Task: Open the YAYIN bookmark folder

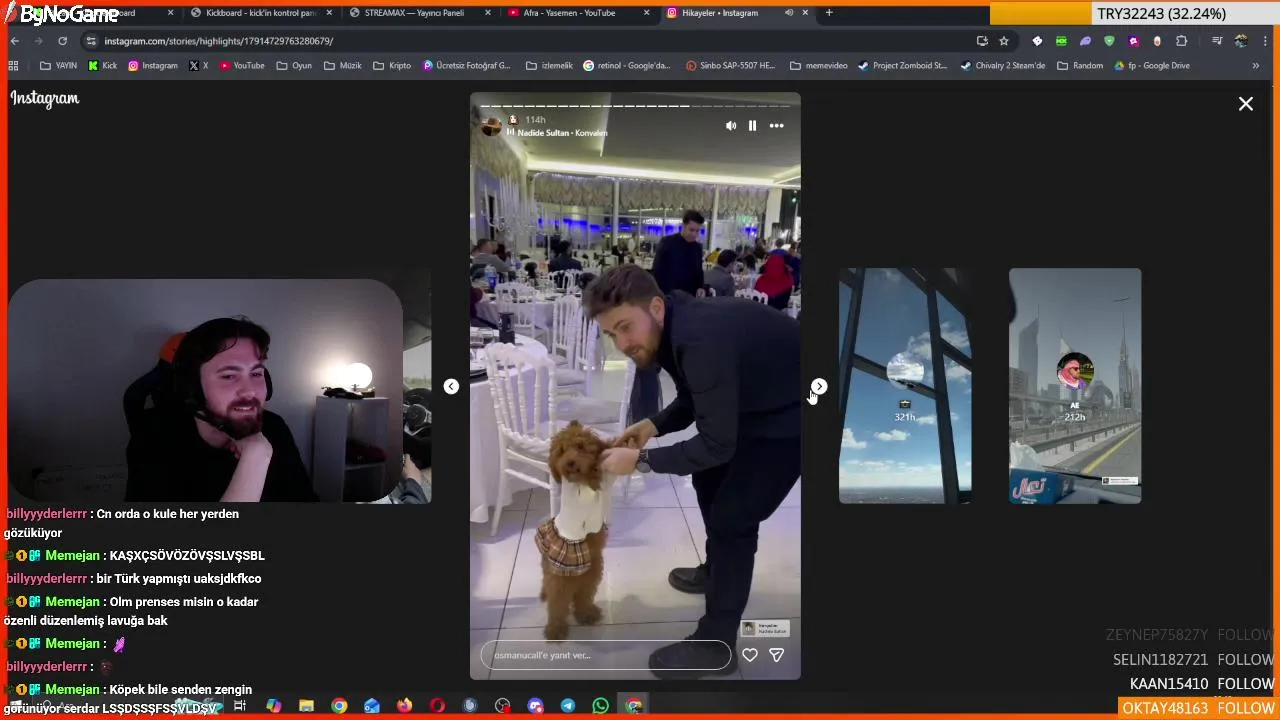Action: click(58, 66)
